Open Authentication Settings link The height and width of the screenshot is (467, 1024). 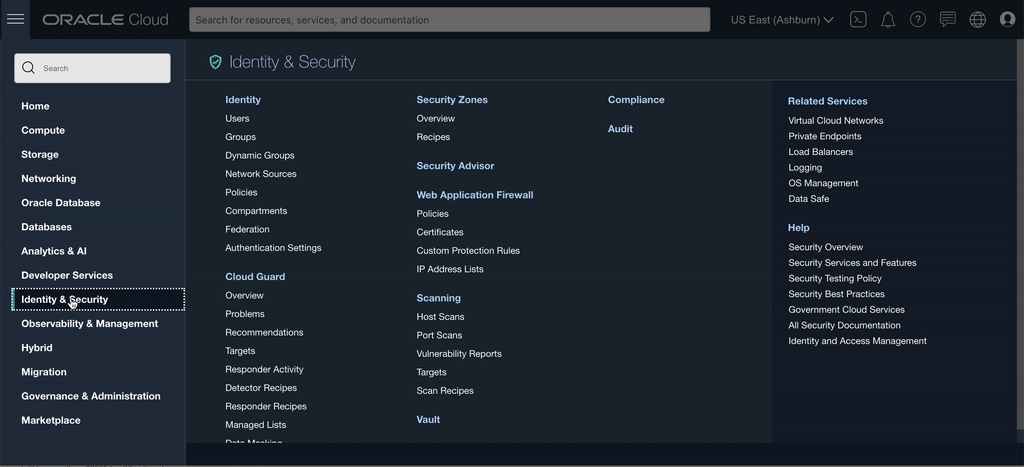click(x=273, y=248)
